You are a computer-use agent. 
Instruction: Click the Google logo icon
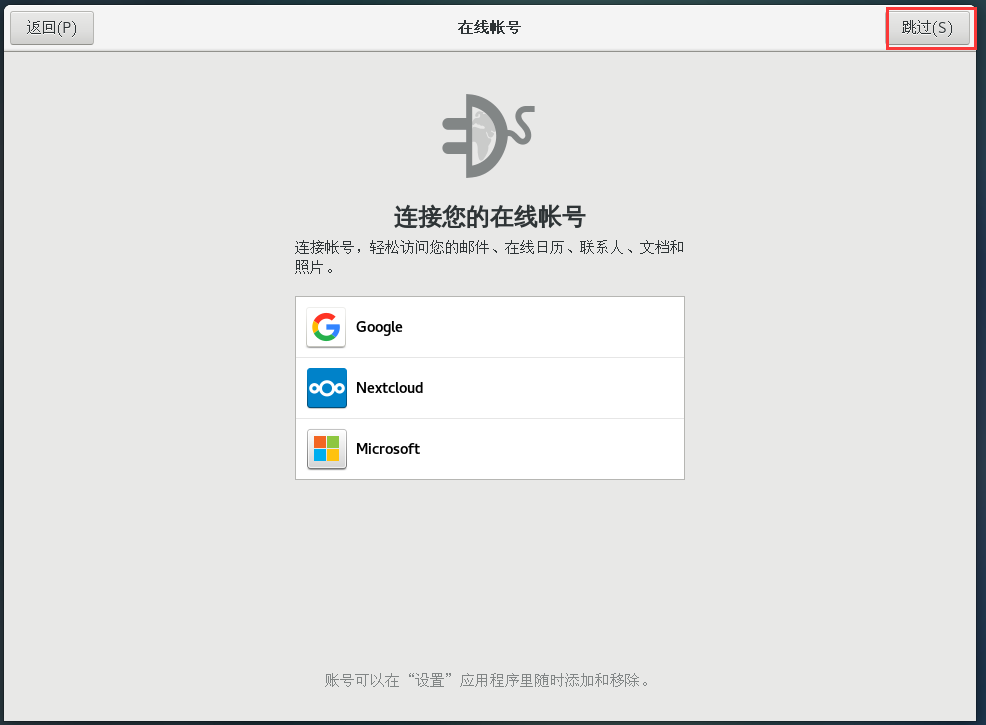pos(325,326)
